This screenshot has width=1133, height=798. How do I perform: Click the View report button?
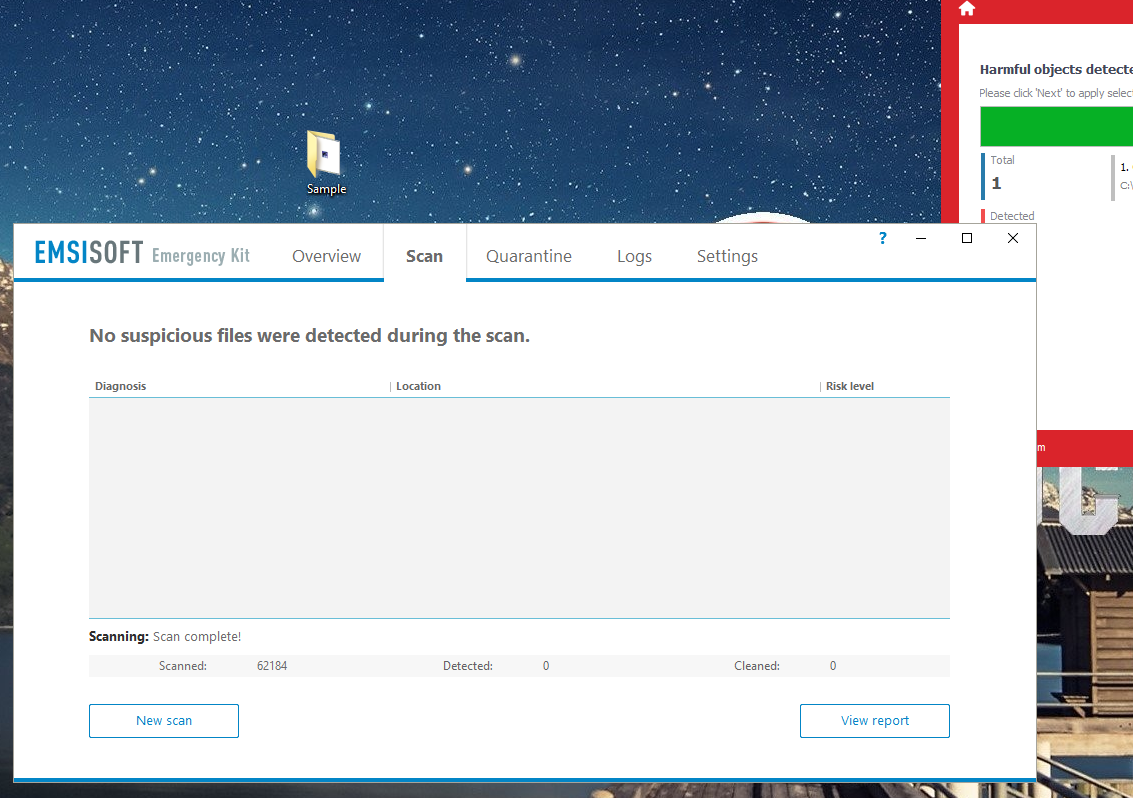coord(874,721)
